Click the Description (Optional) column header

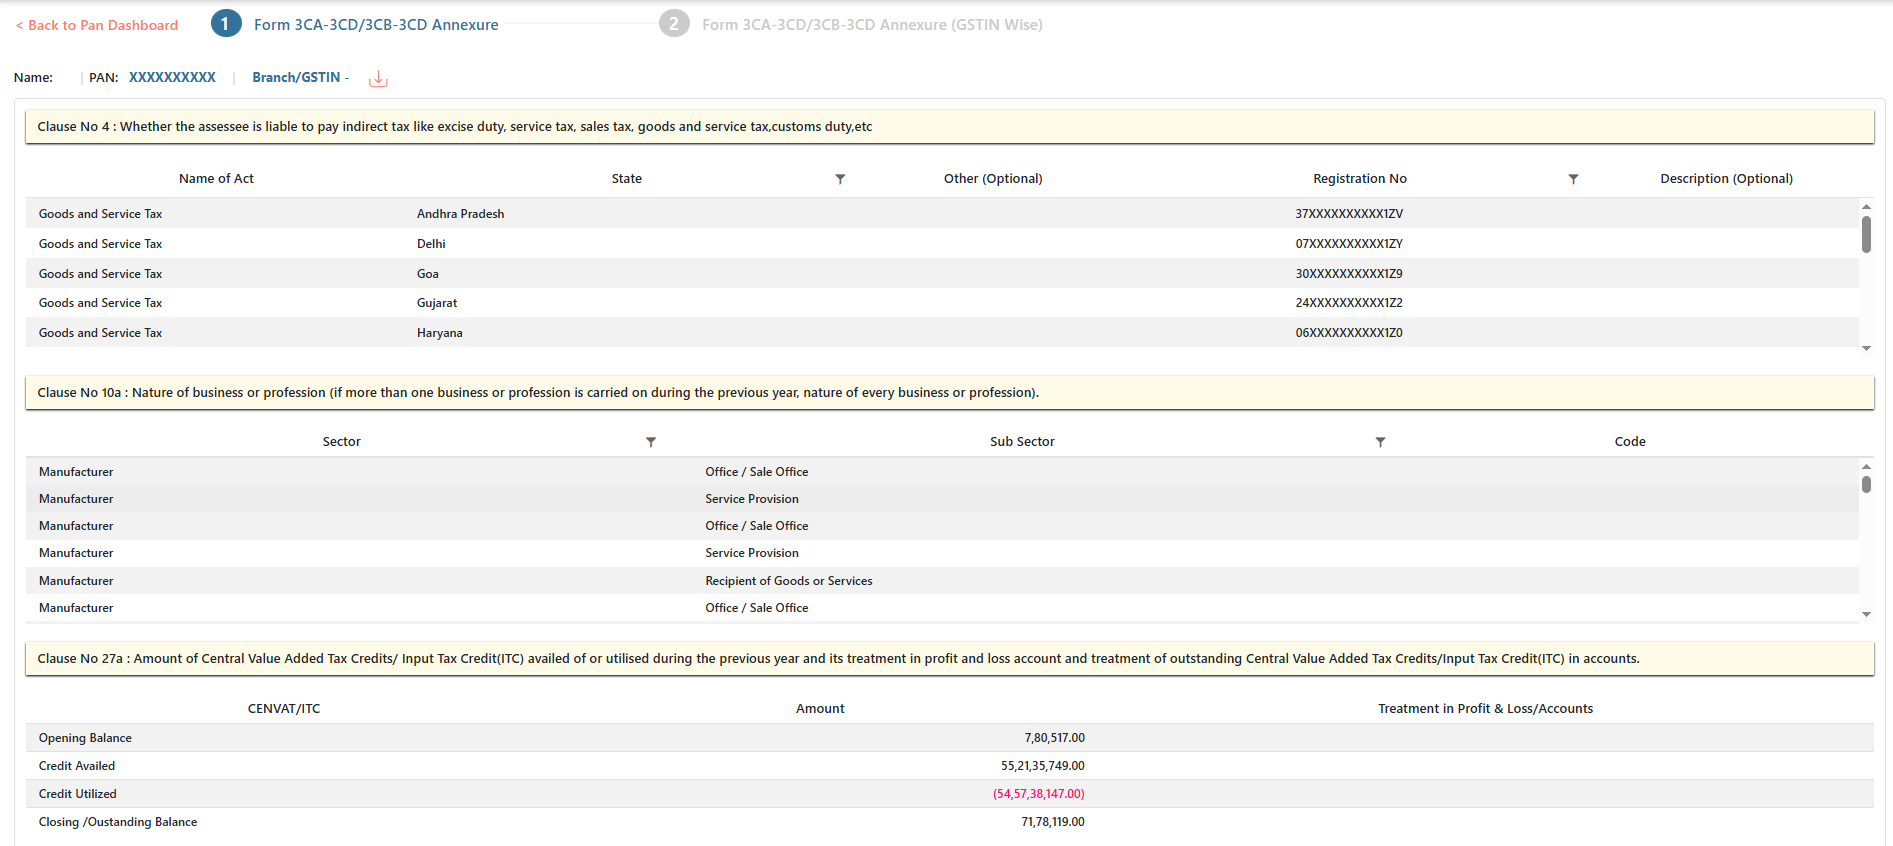click(1727, 179)
